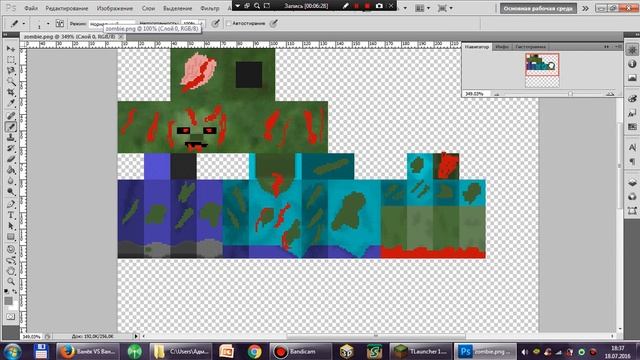Reset default foreground and background colors
The height and width of the screenshot is (360, 640).
pos(6,291)
